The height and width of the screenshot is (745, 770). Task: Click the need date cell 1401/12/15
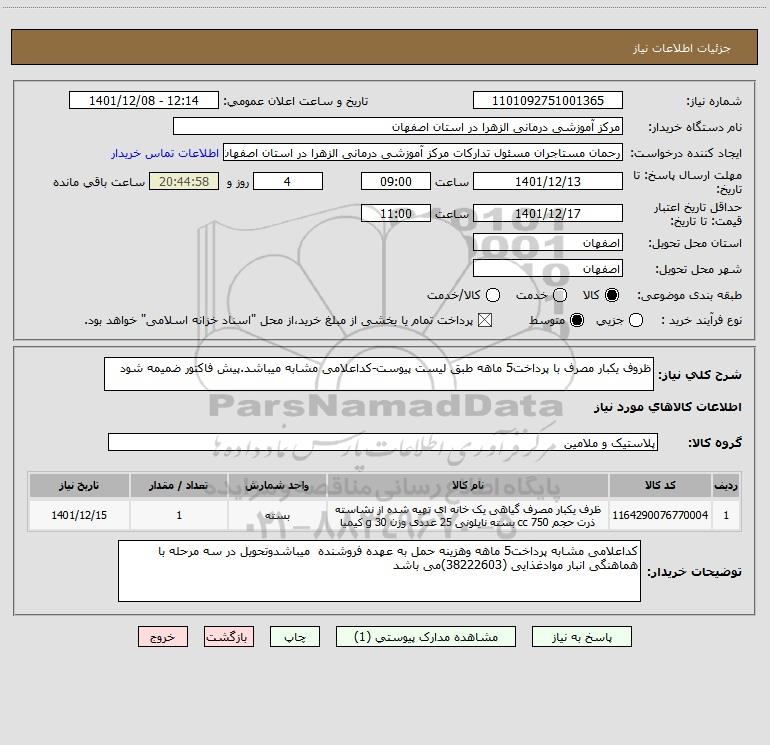pyautogui.click(x=79, y=515)
